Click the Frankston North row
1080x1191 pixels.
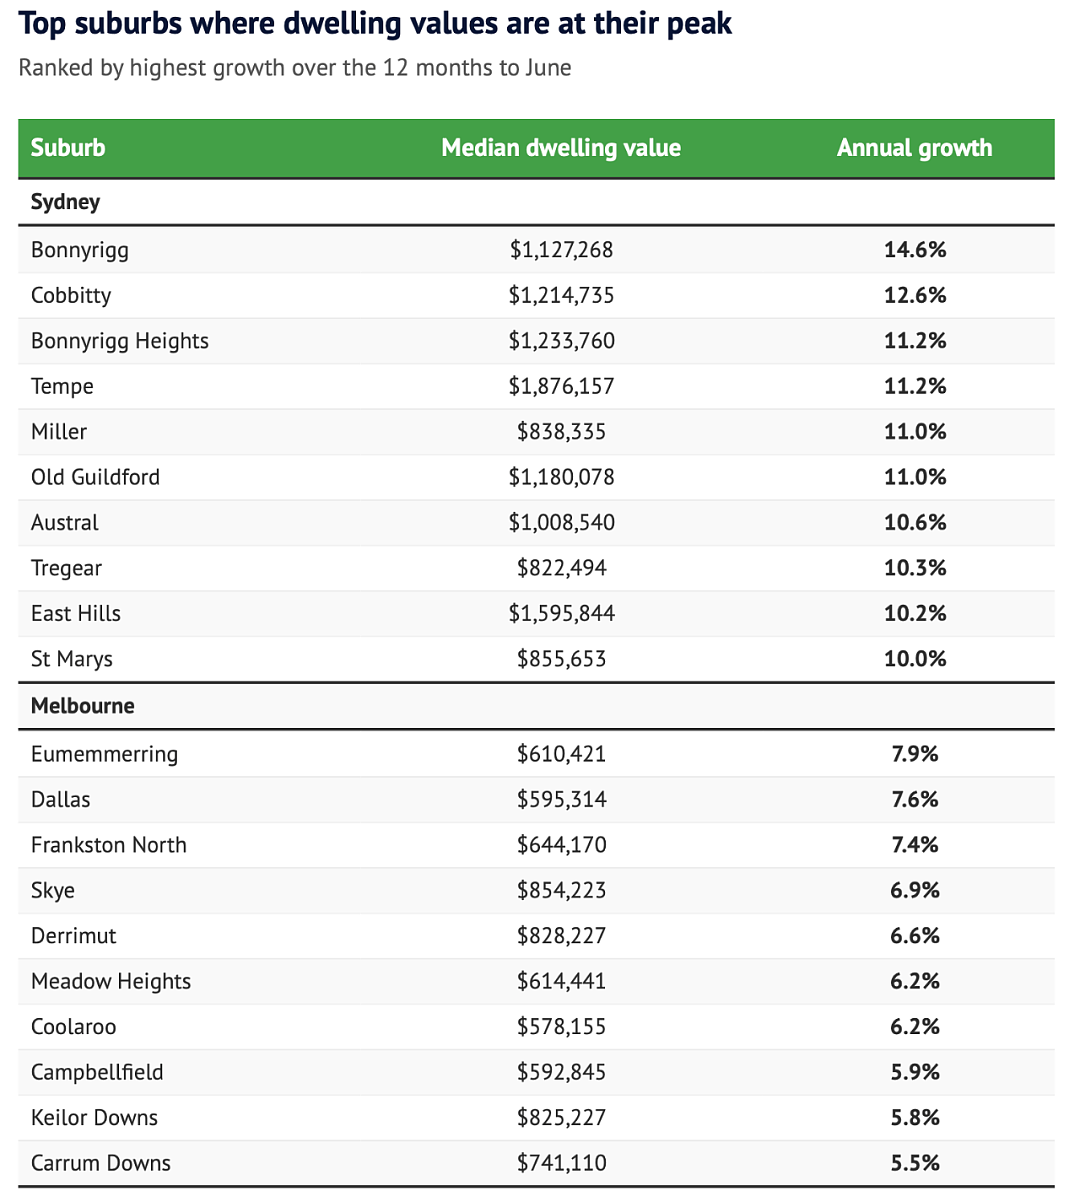pyautogui.click(x=536, y=845)
